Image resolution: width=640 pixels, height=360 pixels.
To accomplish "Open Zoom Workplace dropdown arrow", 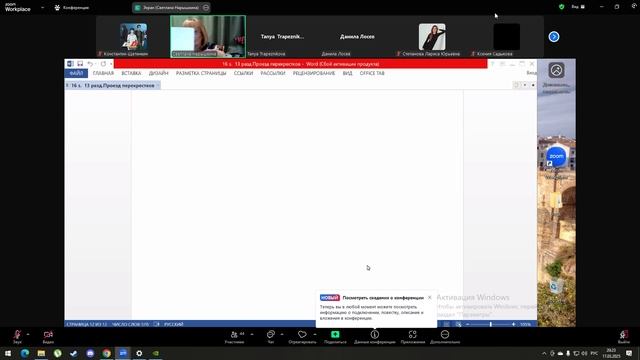I will point(42,7).
